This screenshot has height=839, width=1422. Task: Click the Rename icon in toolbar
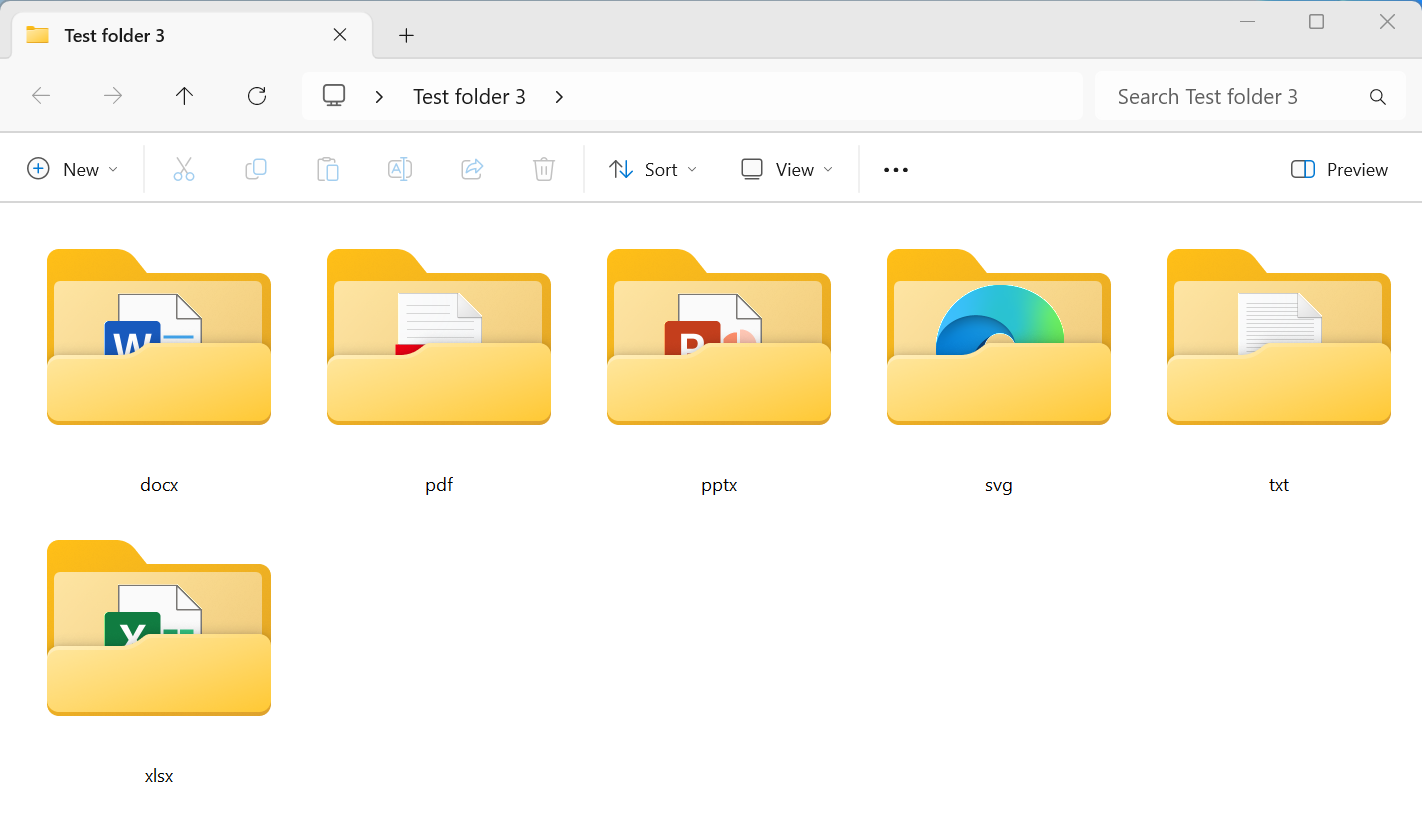[400, 169]
